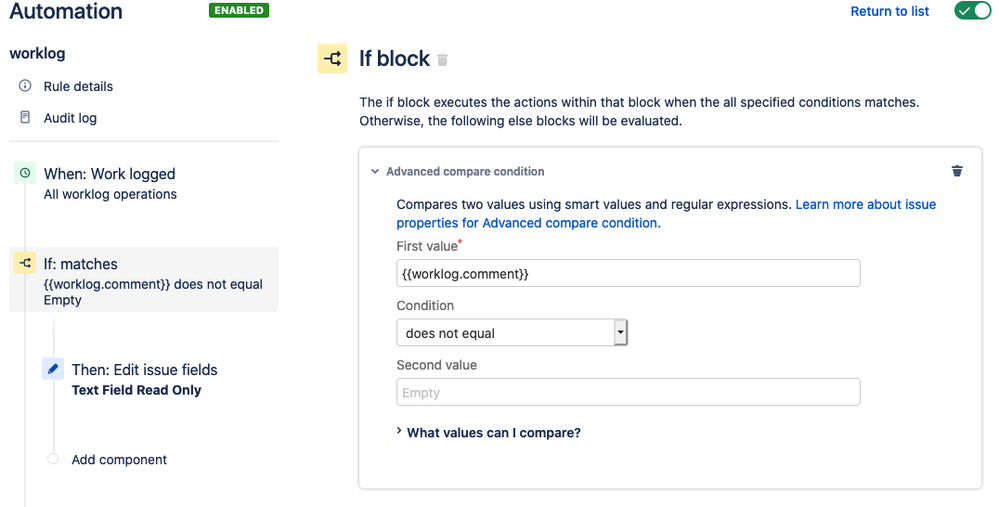
Task: Toggle the rule enabled switch off
Action: 972,11
